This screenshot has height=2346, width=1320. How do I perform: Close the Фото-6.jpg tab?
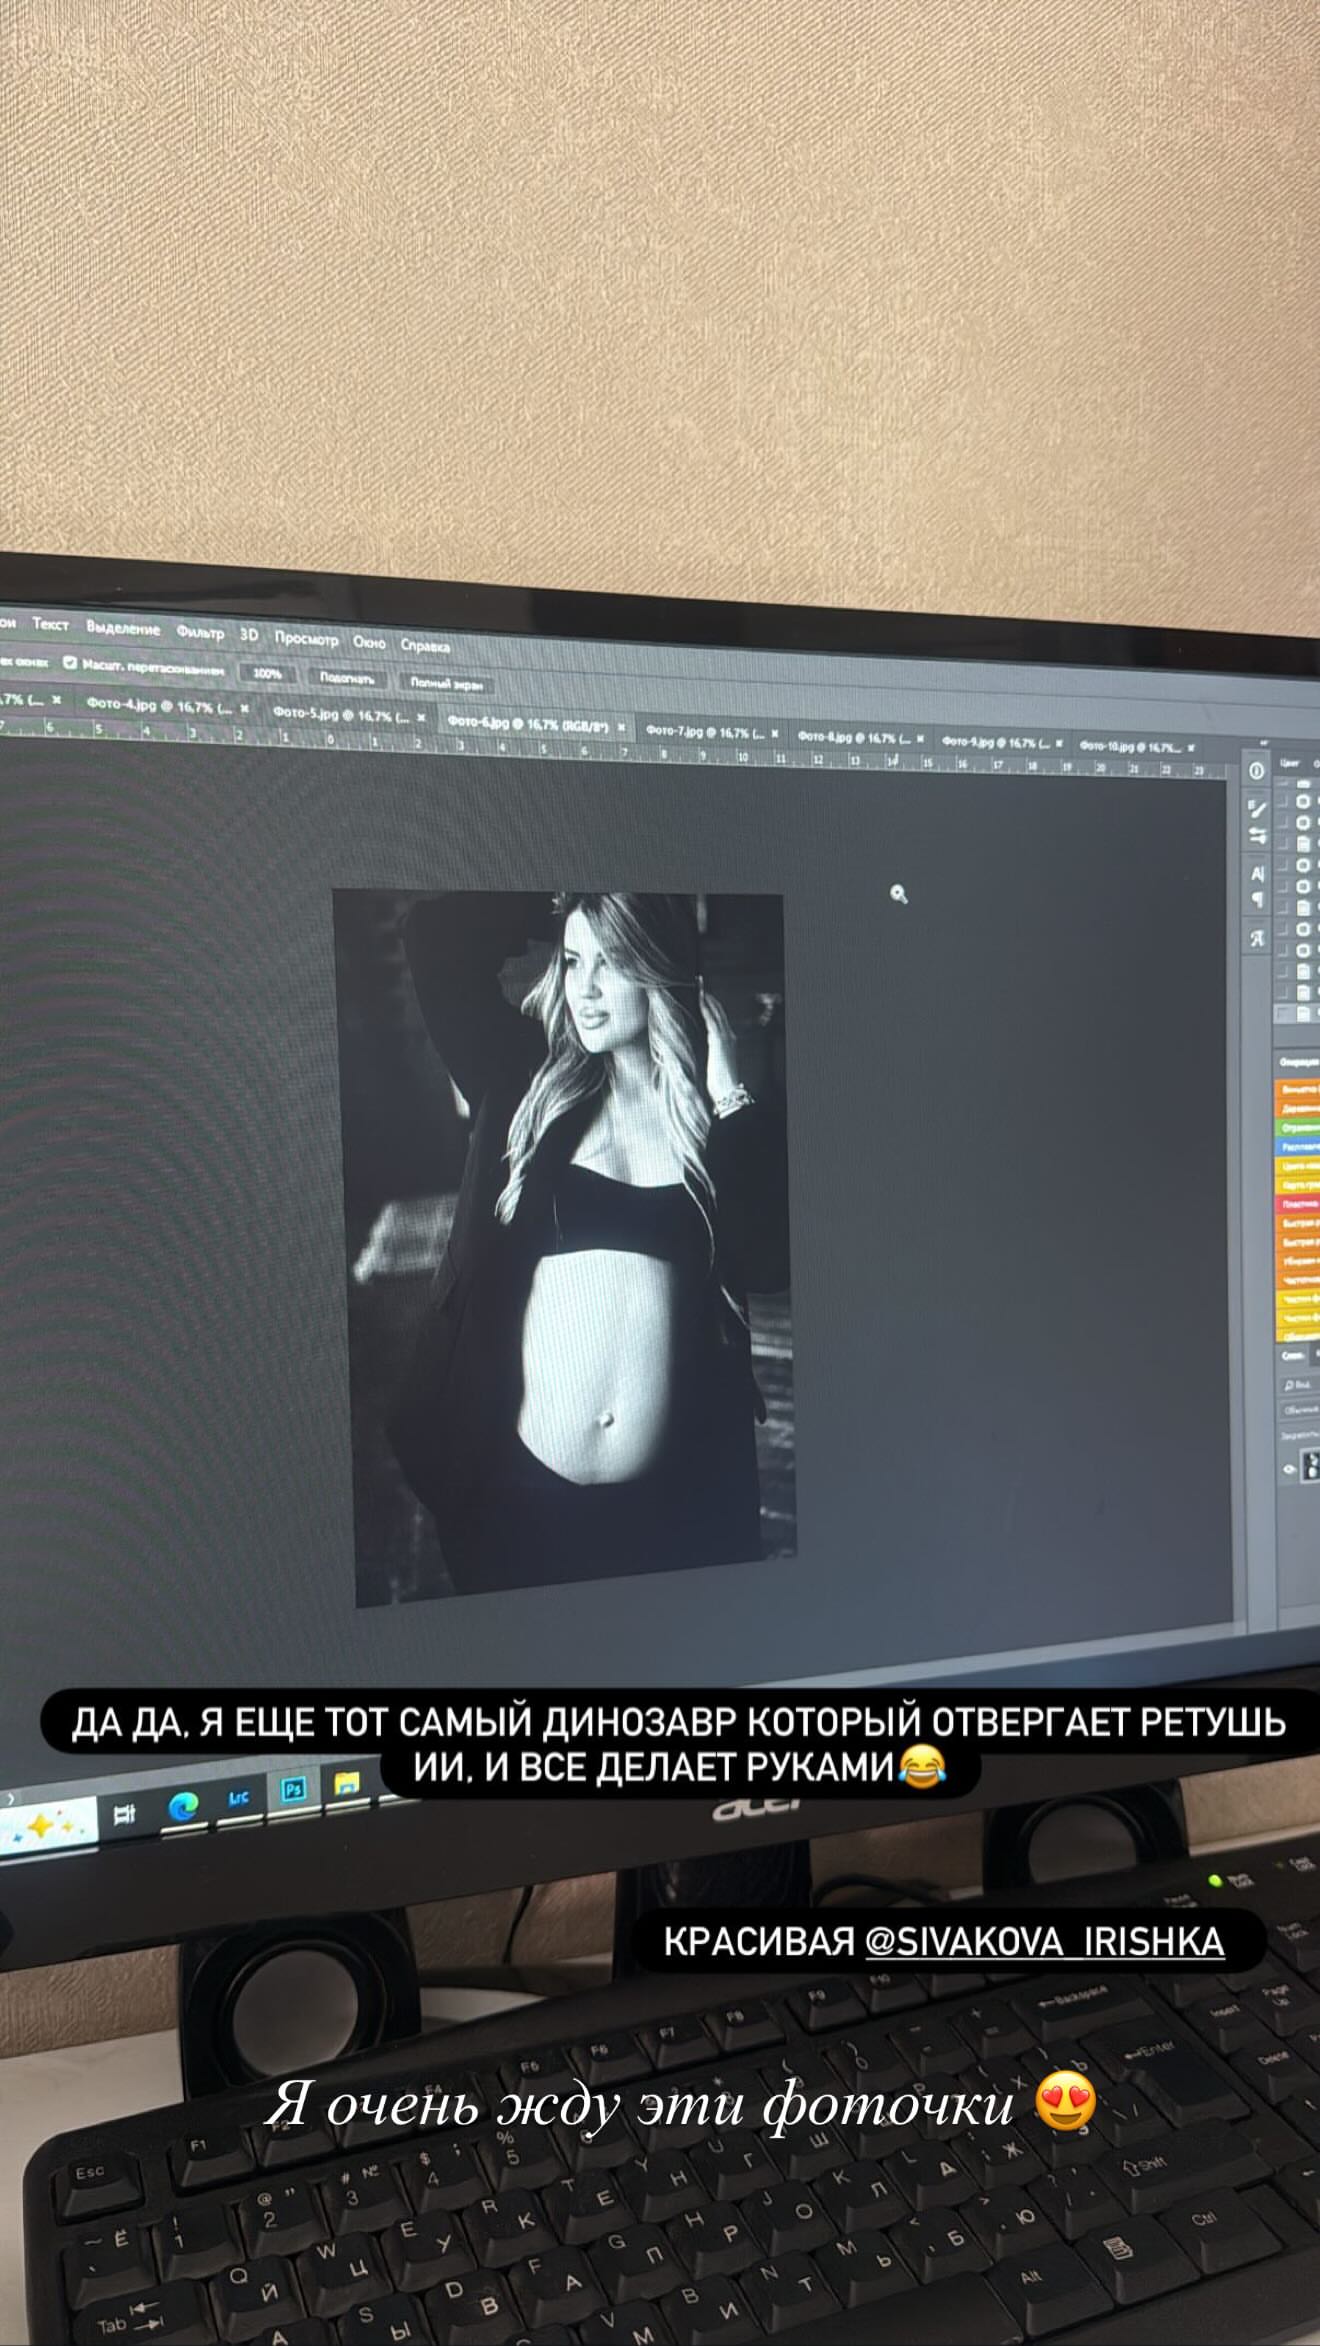(621, 727)
